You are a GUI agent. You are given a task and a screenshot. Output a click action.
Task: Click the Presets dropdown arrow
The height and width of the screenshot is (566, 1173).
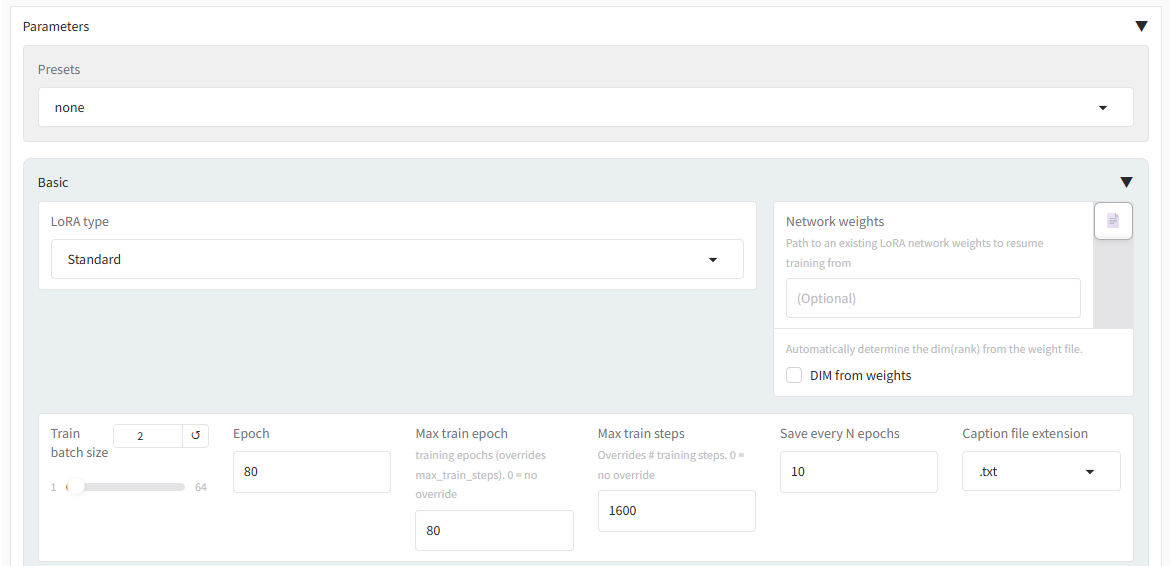click(1103, 108)
